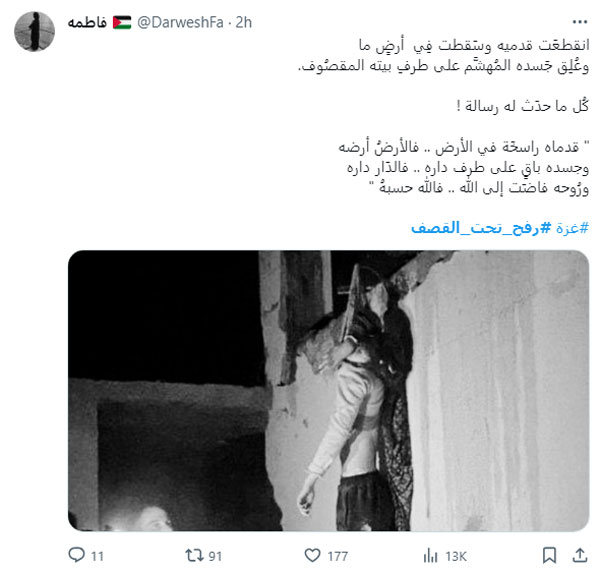Open the author display name فاطمه

click(x=87, y=23)
